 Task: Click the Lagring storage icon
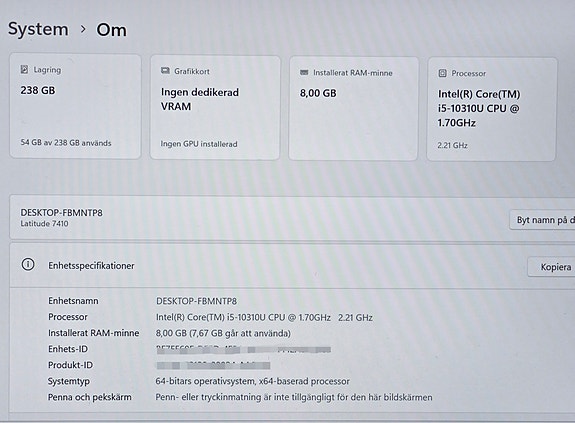pyautogui.click(x=24, y=69)
